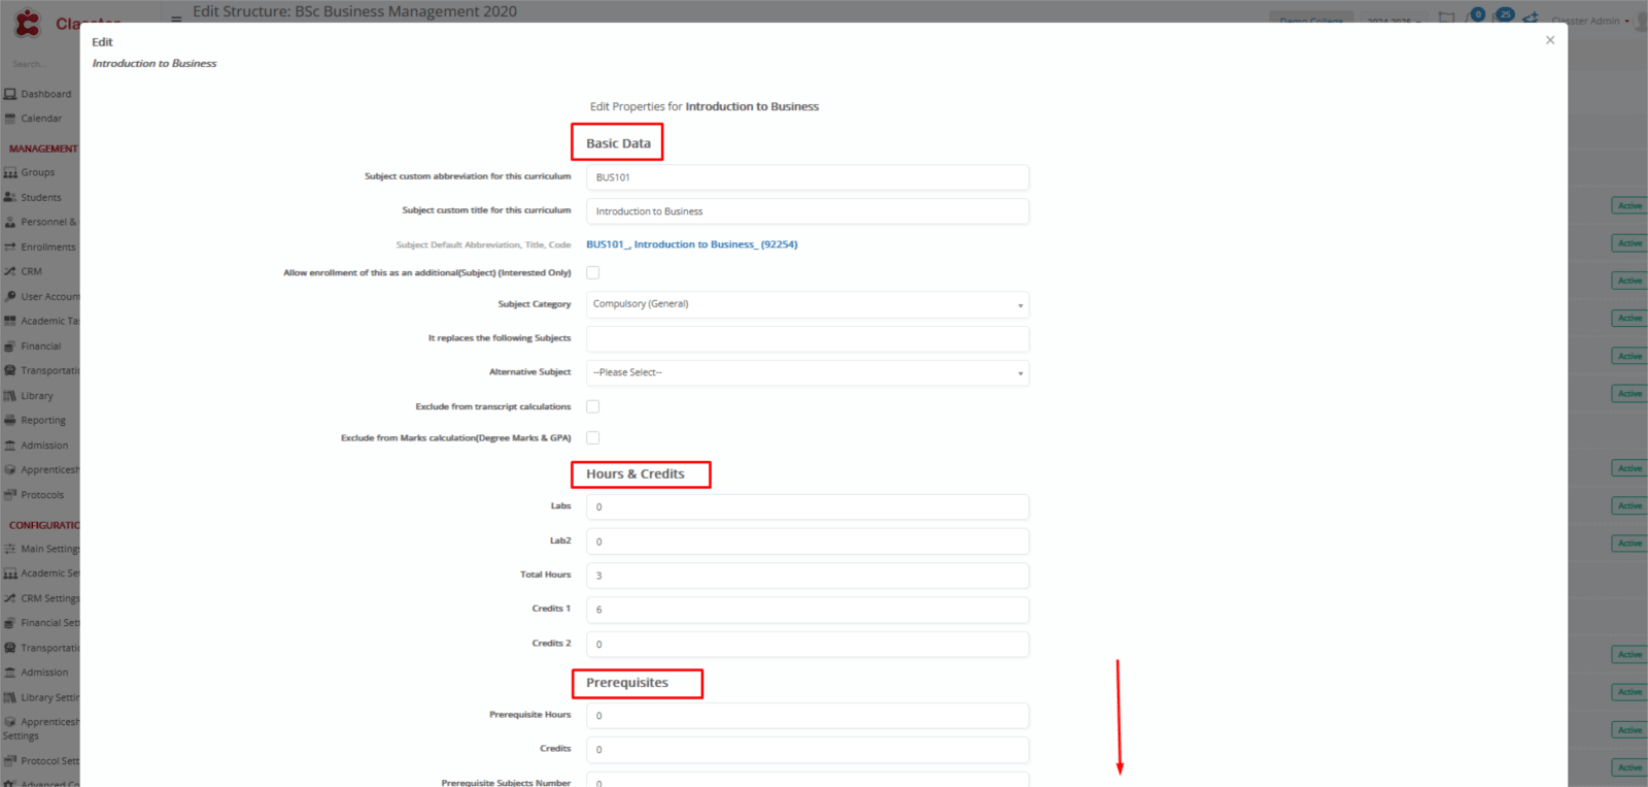Image resolution: width=1648 pixels, height=787 pixels.
Task: Click the subject custom title field
Action: [807, 211]
